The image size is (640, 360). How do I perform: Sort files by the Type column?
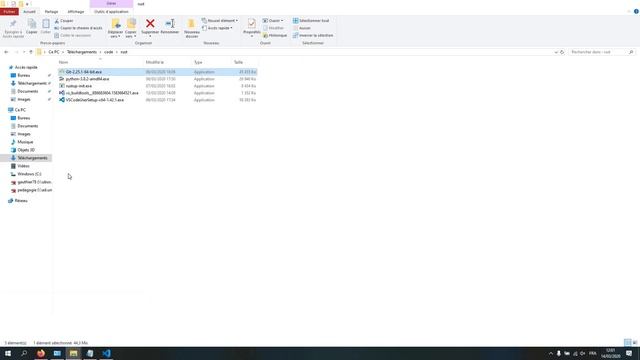(x=198, y=62)
